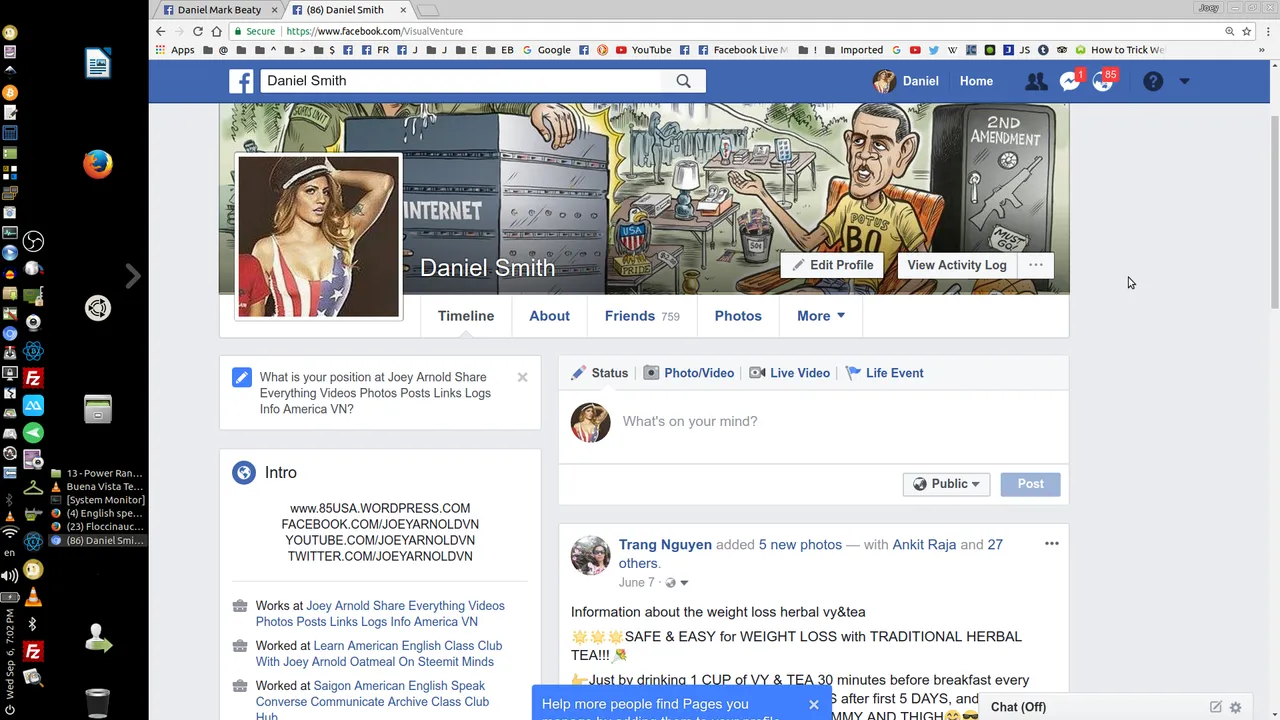This screenshot has width=1280, height=720.
Task: Click the Post button
Action: tap(1030, 484)
